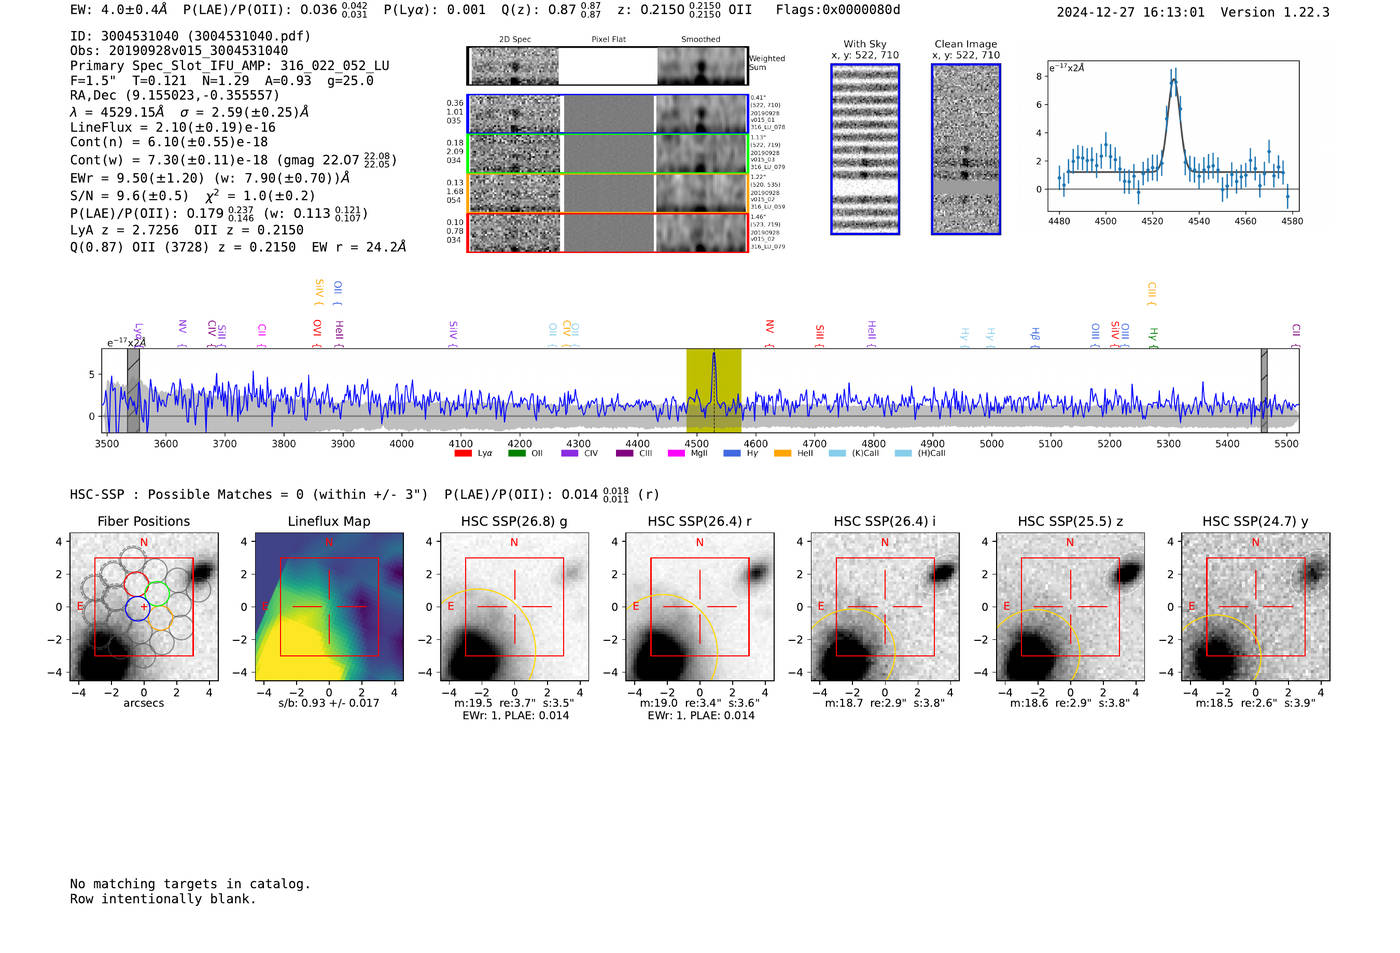Click the hatched gray band near 5460Å
The height and width of the screenshot is (953, 1400).
coord(1264,390)
